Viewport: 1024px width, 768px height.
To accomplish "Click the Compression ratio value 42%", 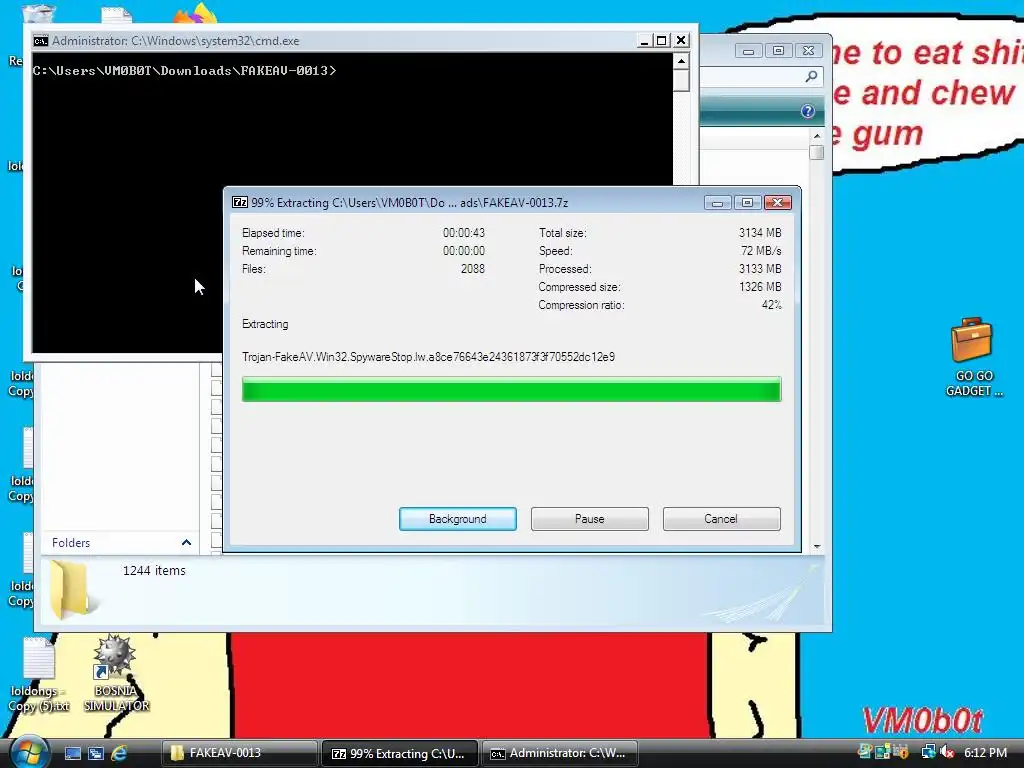I will 771,305.
